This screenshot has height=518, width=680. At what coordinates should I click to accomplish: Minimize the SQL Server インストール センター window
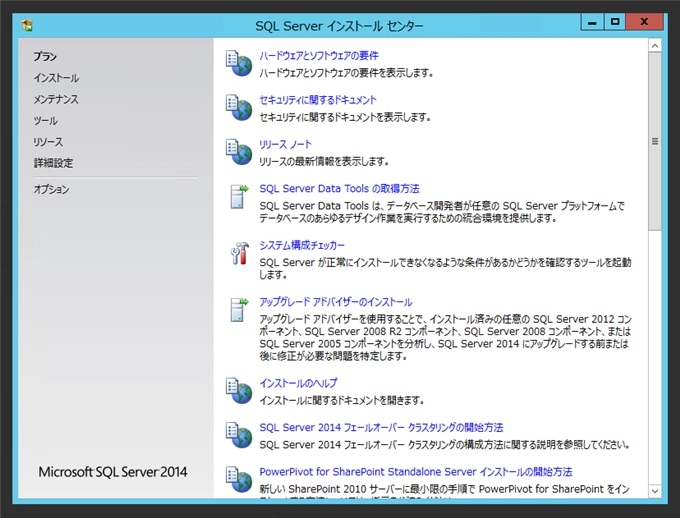coord(592,22)
